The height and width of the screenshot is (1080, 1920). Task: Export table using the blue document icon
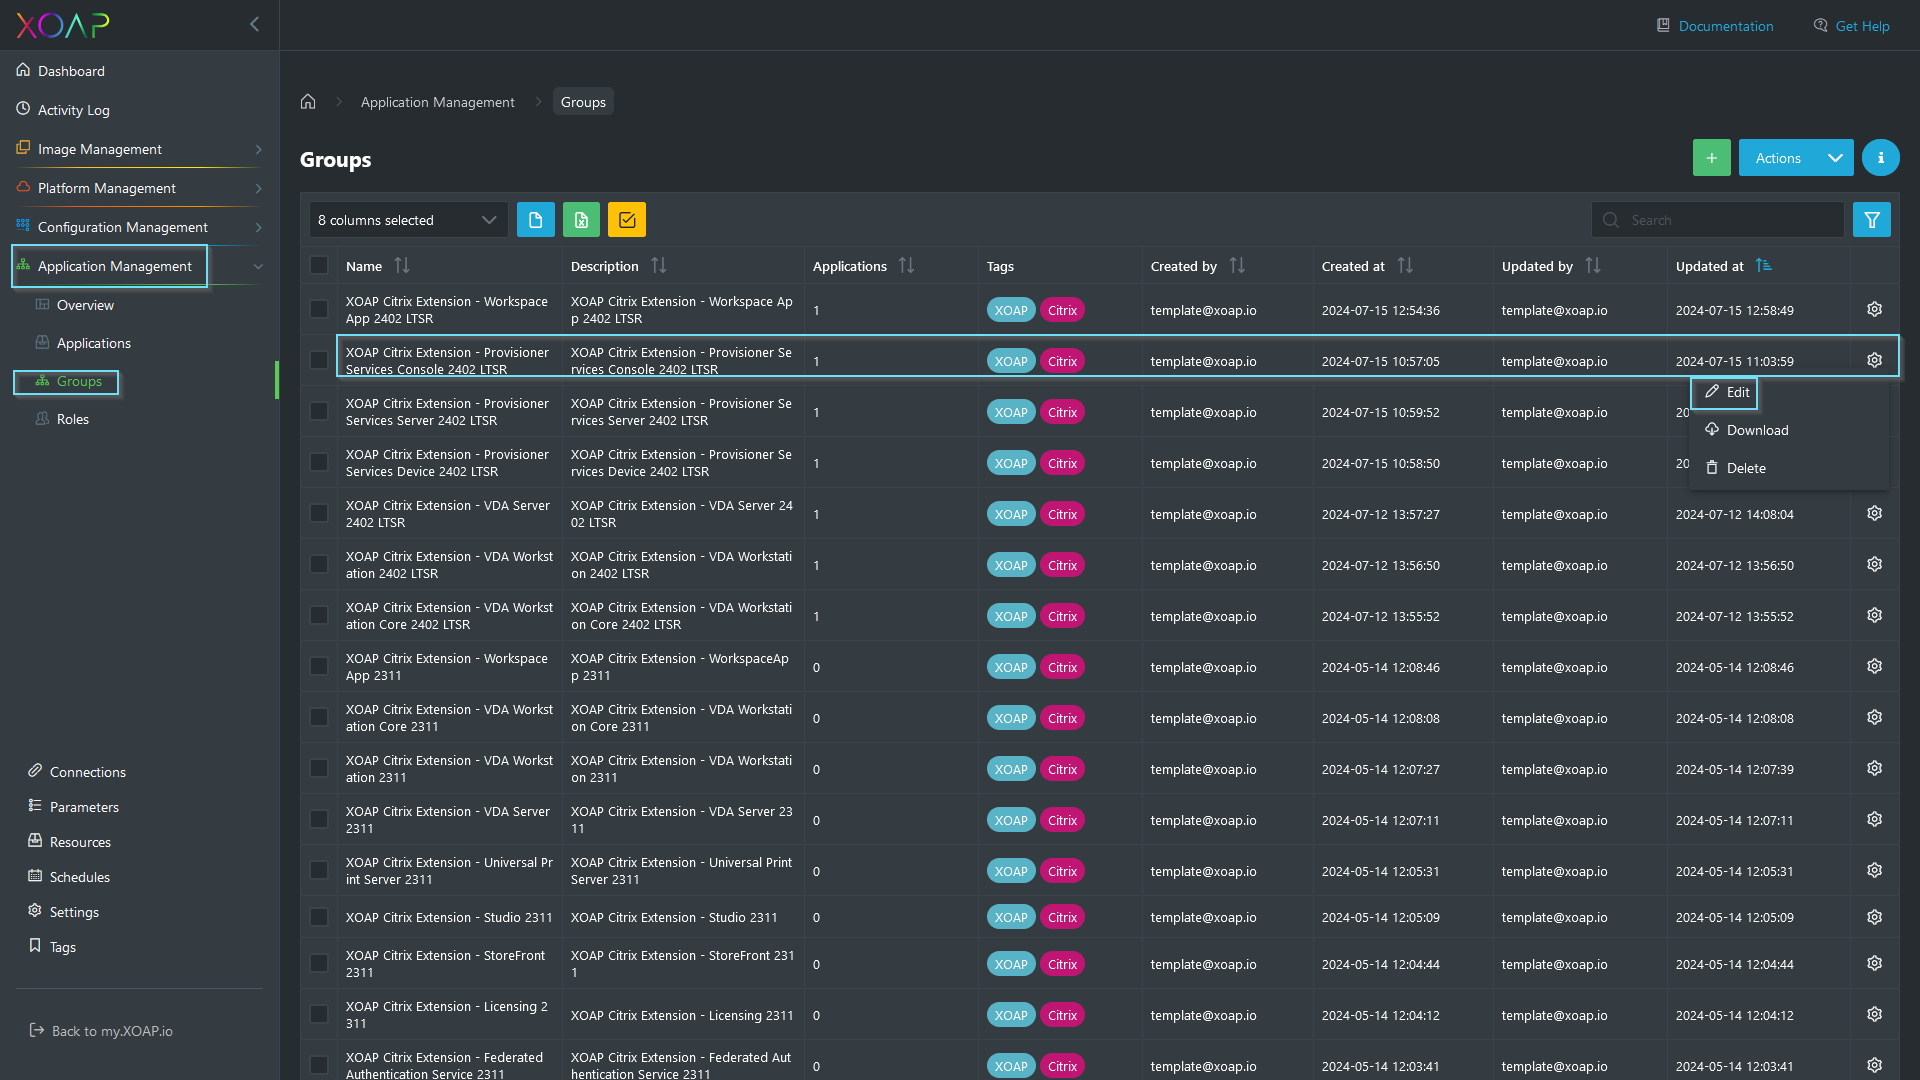pos(535,220)
